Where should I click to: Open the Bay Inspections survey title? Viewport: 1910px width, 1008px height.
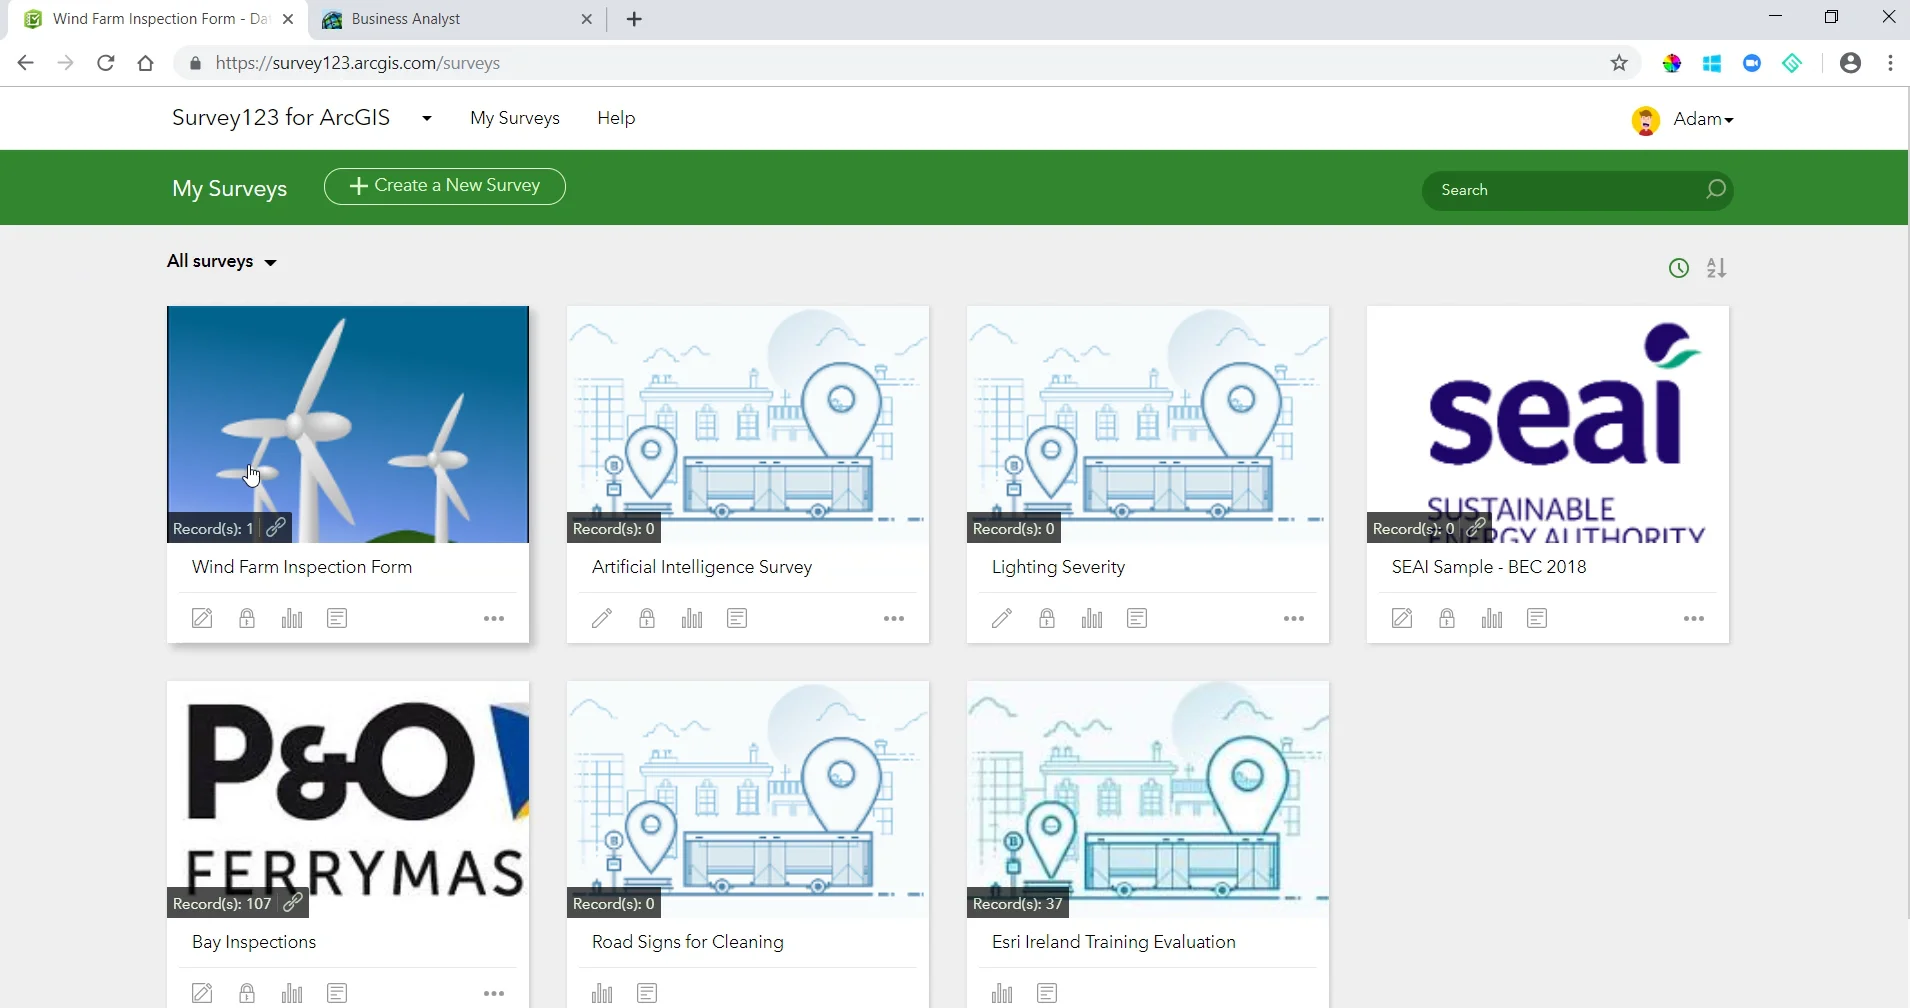(254, 942)
